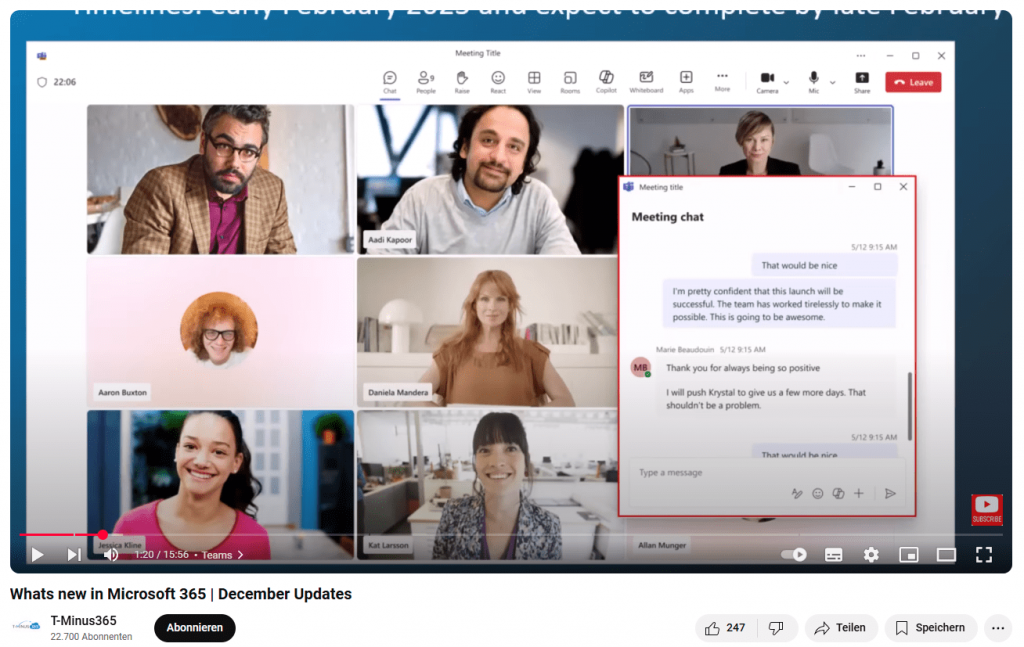The width and height of the screenshot is (1024, 647).
Task: Click the 'That would be nice' message
Action: 824,265
